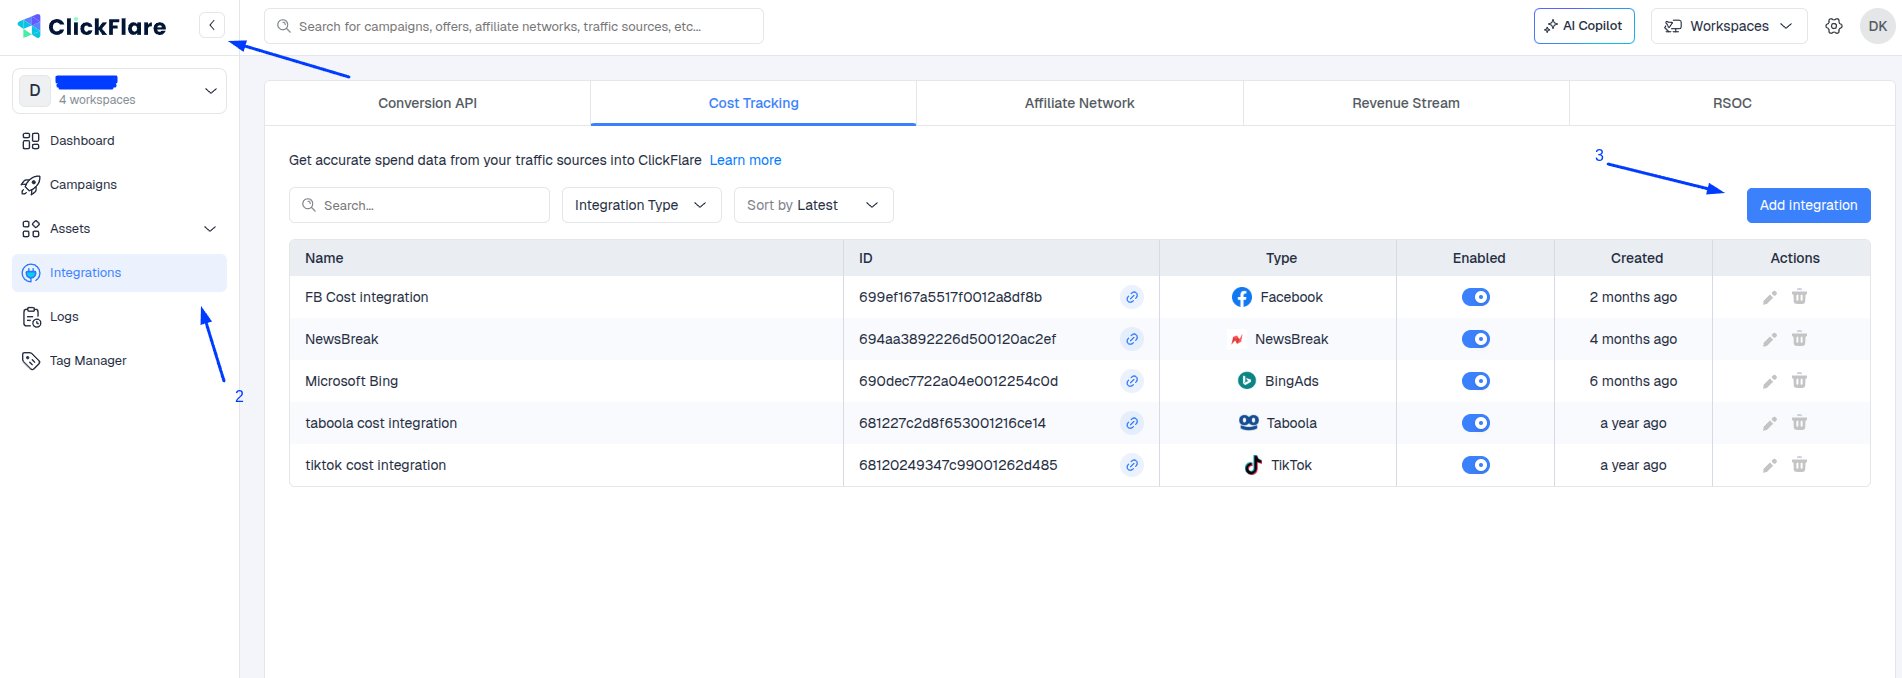Select the ID 699ef167a5517f0012a8df8b

click(950, 297)
